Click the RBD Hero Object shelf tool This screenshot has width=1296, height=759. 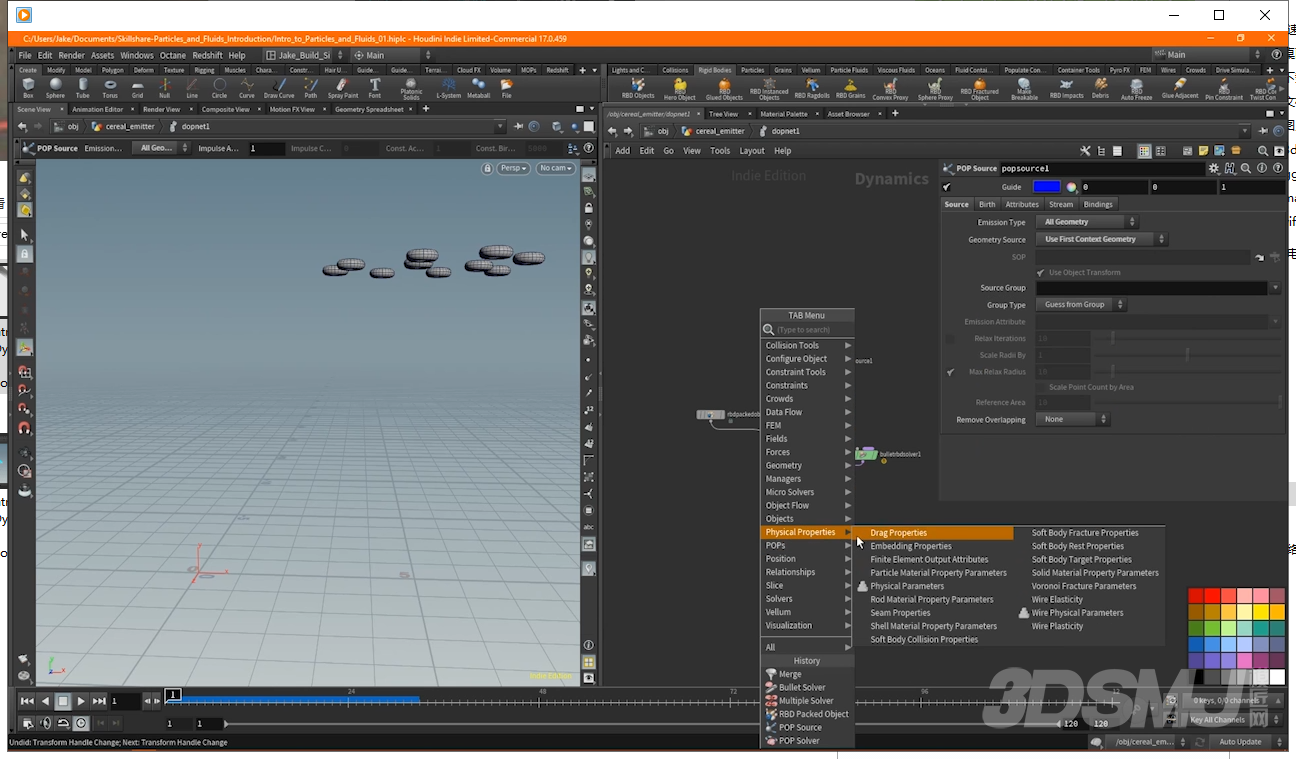click(680, 90)
